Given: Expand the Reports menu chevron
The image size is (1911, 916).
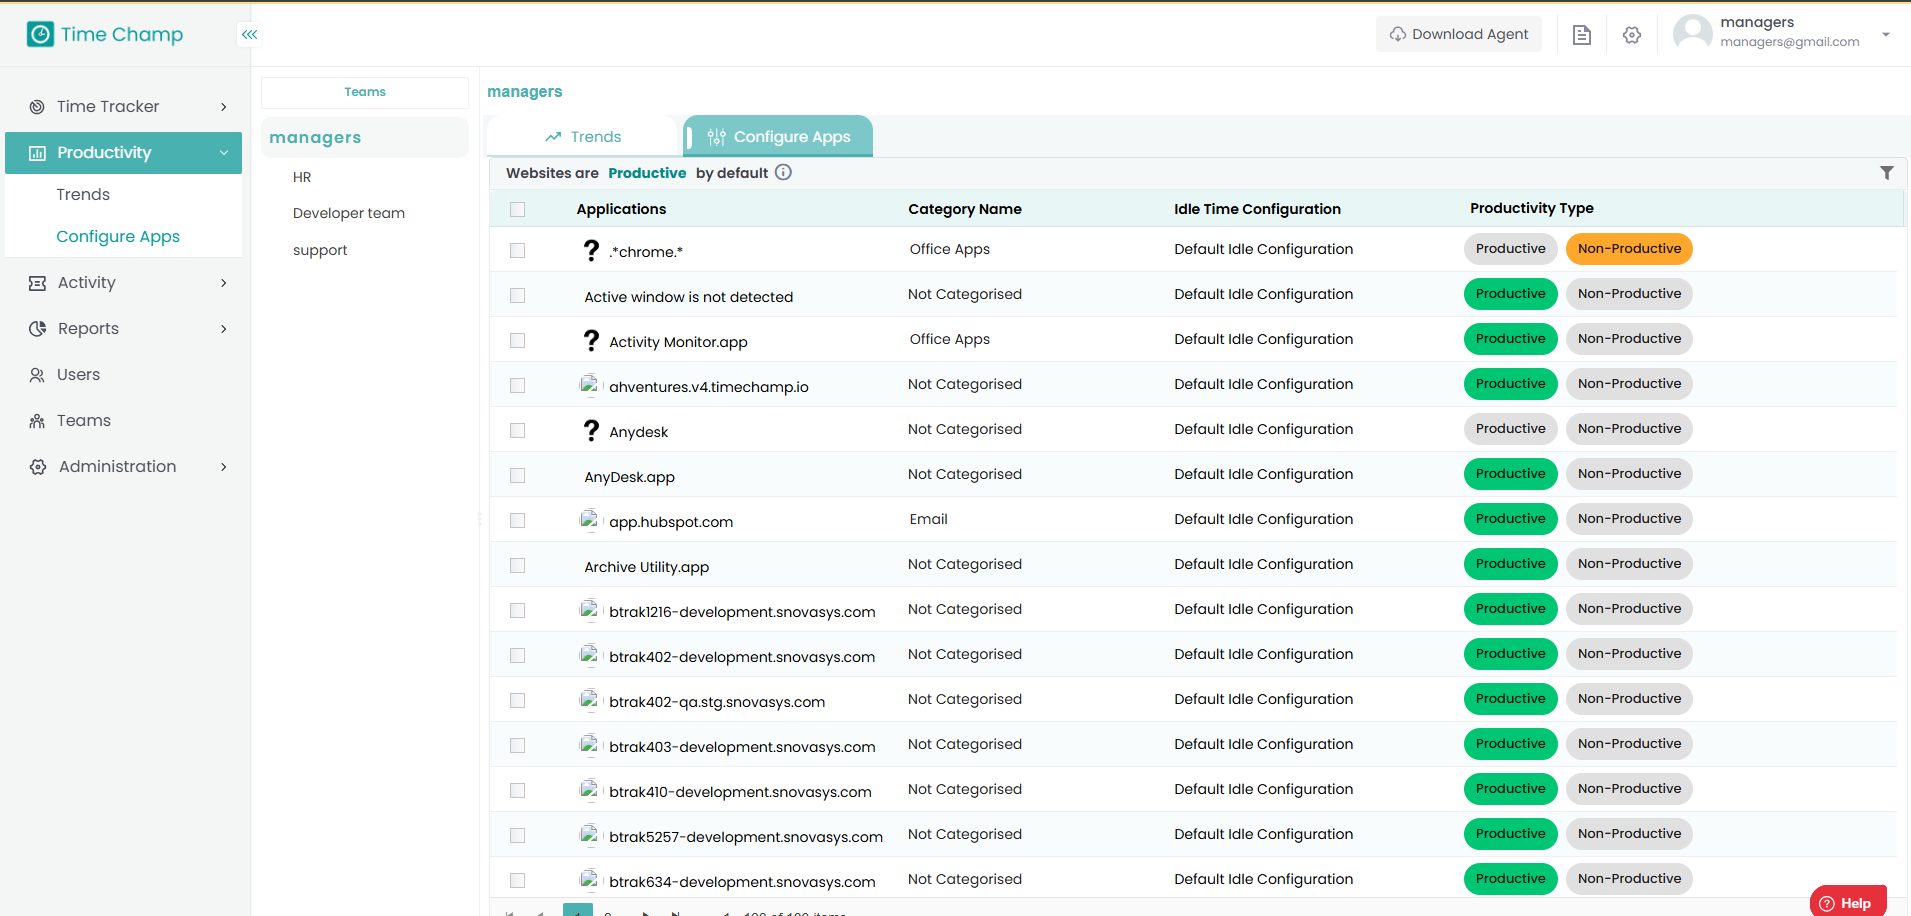Looking at the screenshot, I should tap(224, 329).
